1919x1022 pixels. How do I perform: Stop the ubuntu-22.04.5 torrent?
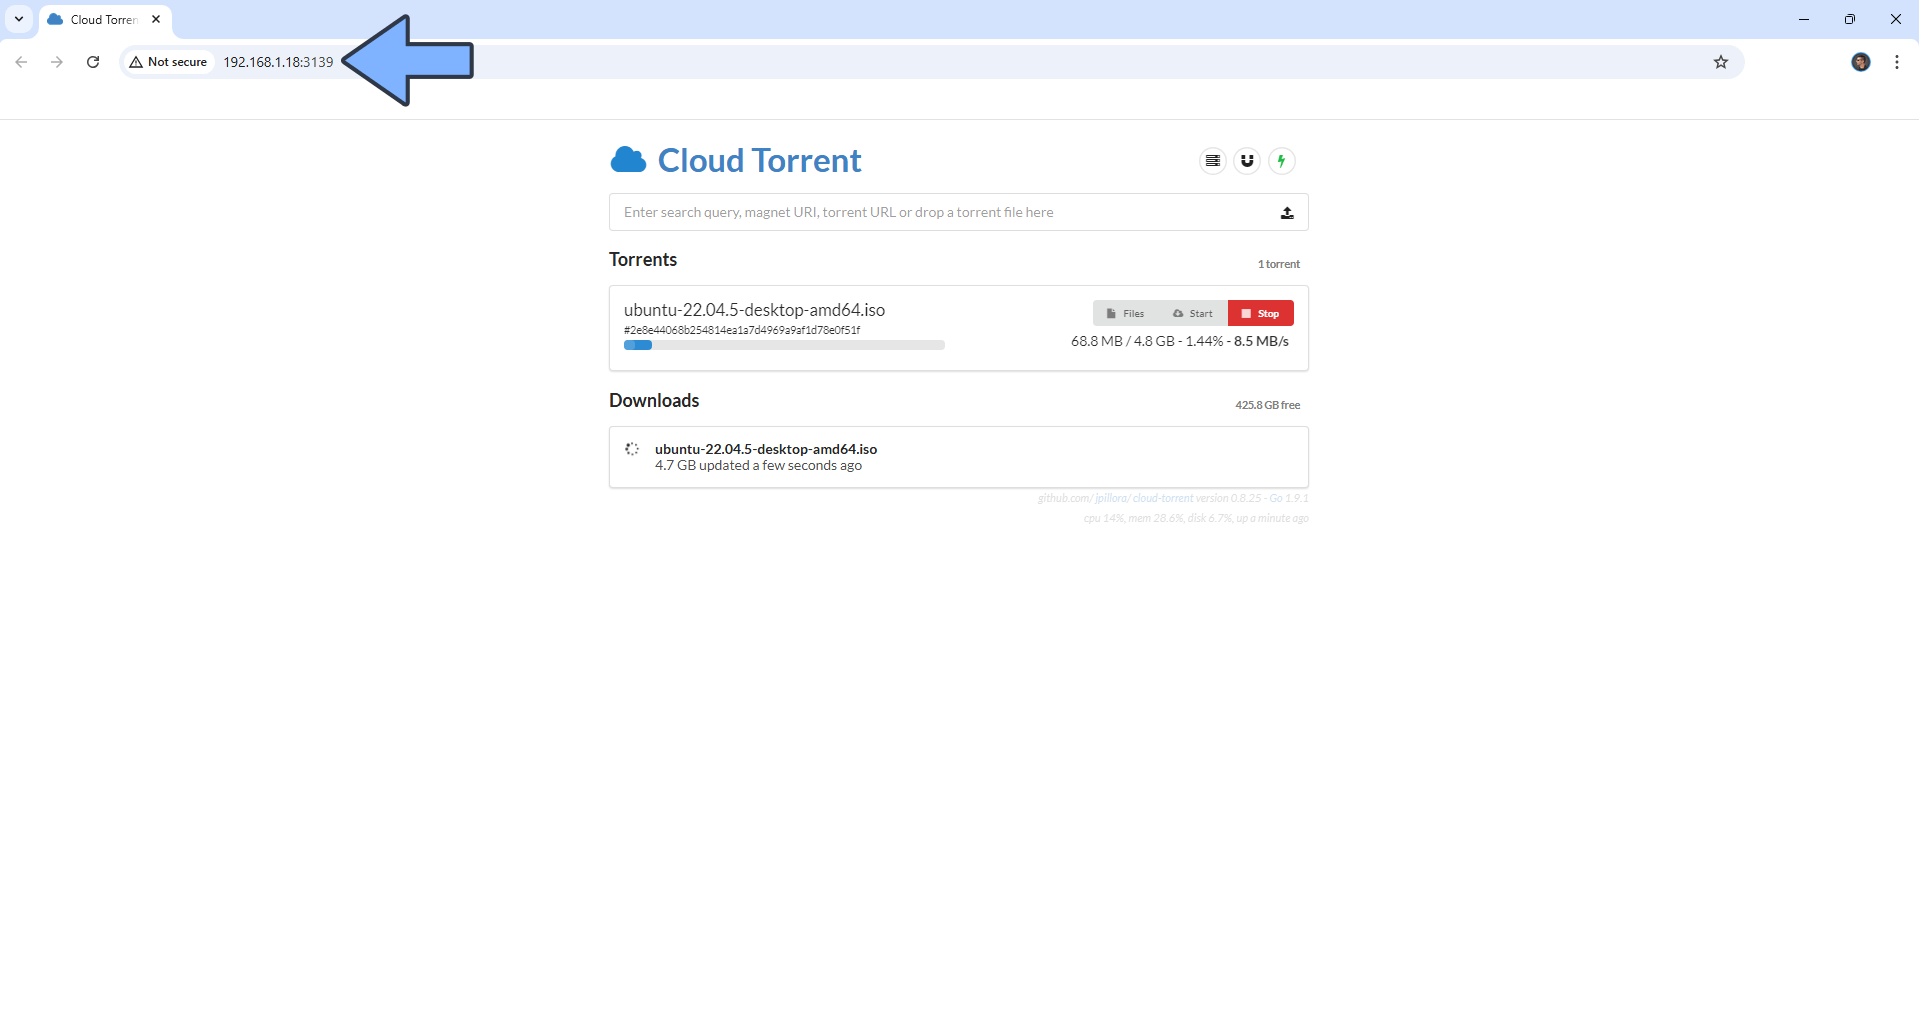pyautogui.click(x=1260, y=314)
